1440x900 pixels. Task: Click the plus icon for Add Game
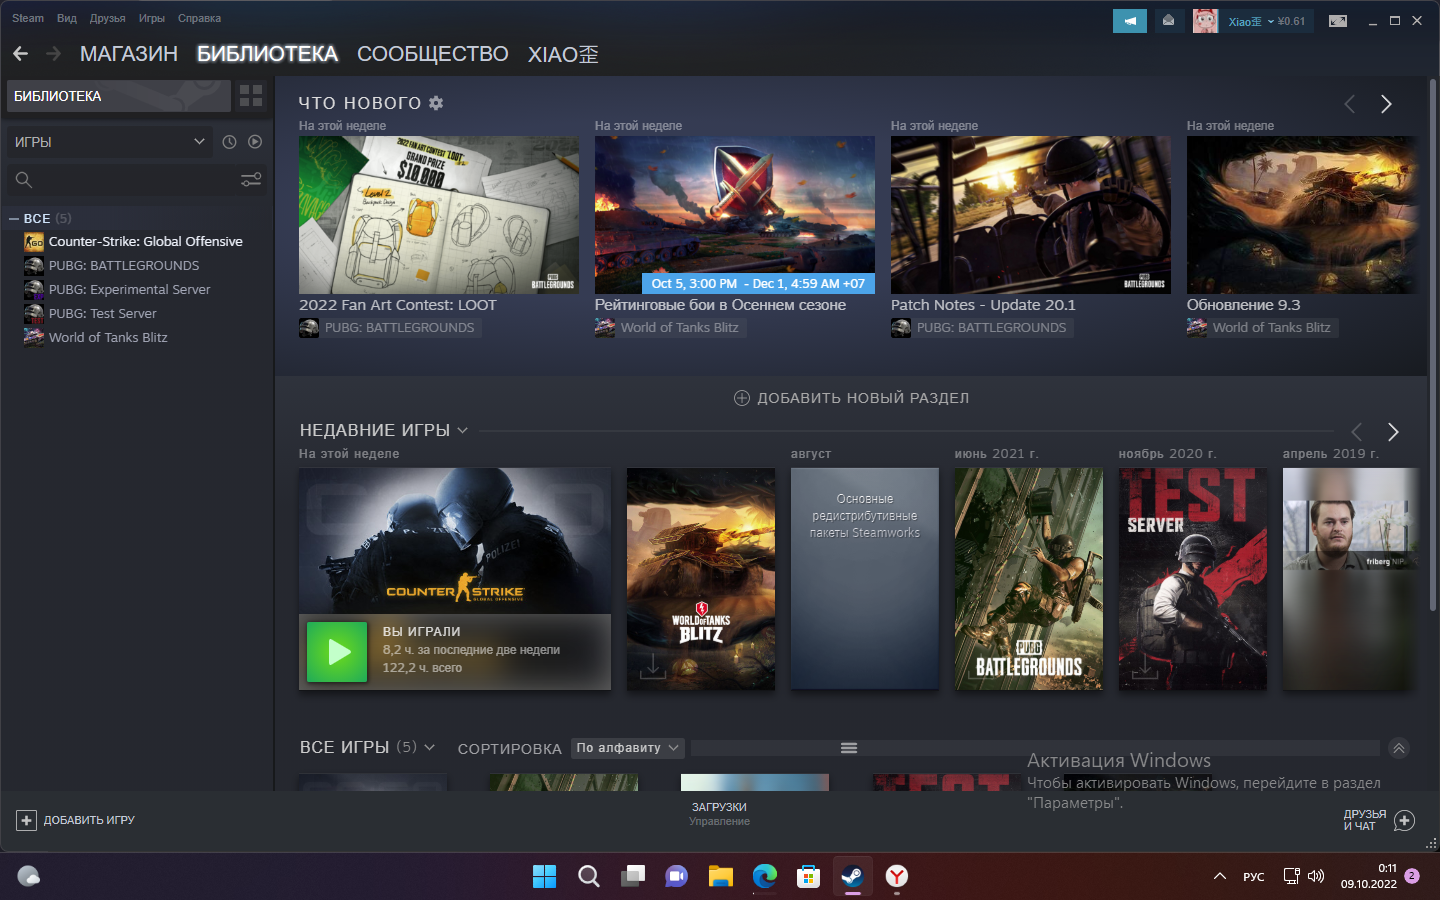(26, 820)
